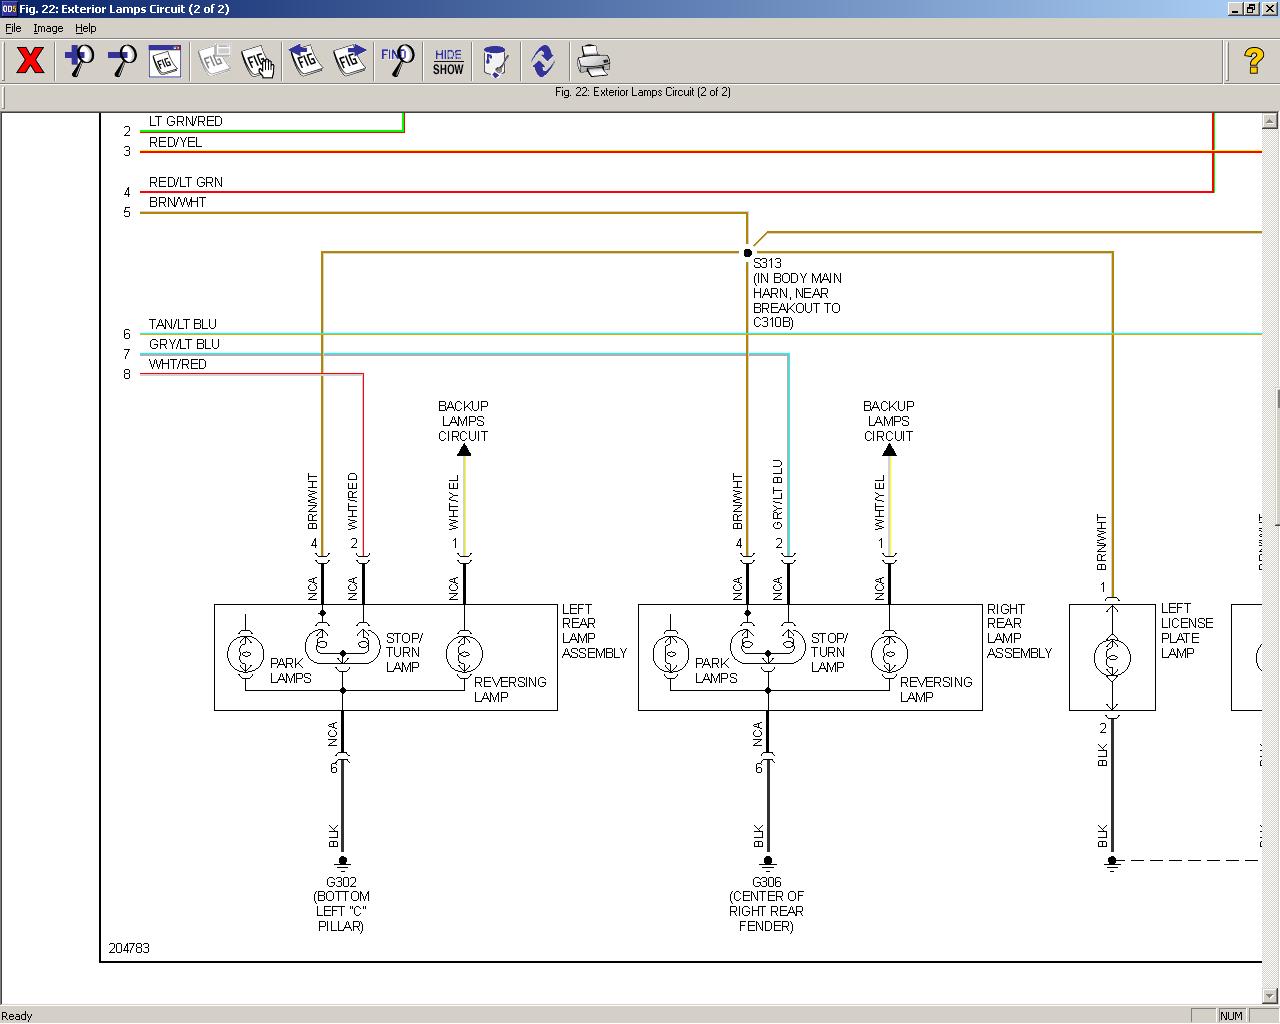This screenshot has height=1024, width=1280.
Task: Fit figure to window icon
Action: [x=165, y=61]
